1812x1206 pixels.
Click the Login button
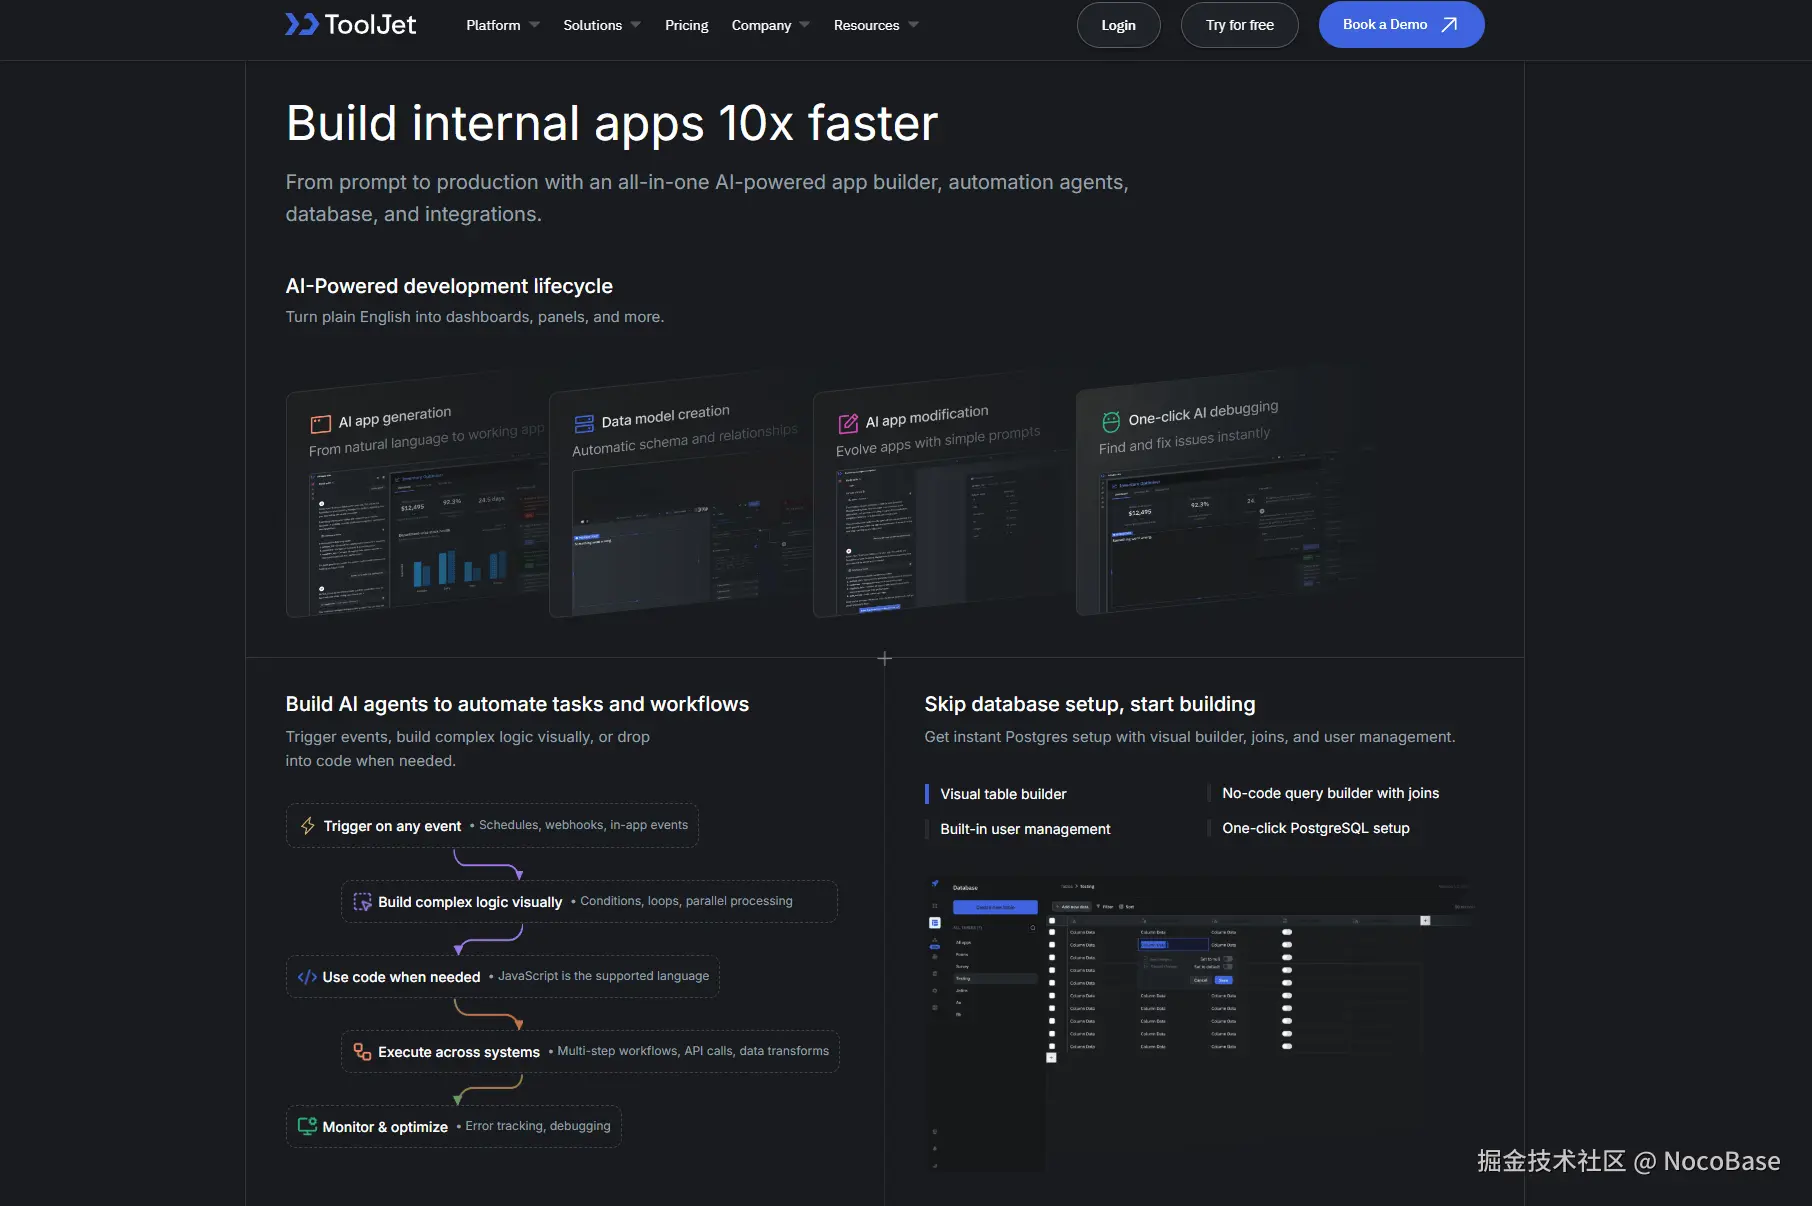(1118, 25)
